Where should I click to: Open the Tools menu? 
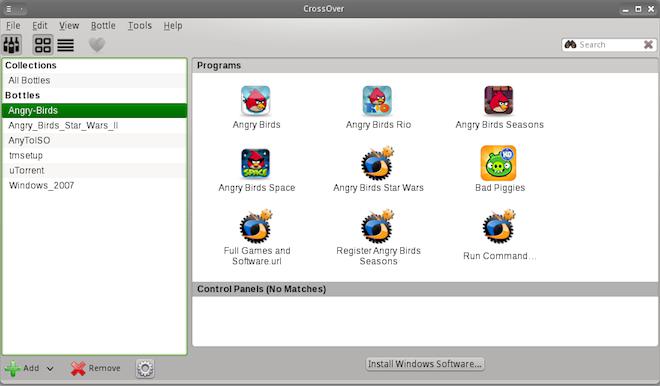pyautogui.click(x=140, y=26)
